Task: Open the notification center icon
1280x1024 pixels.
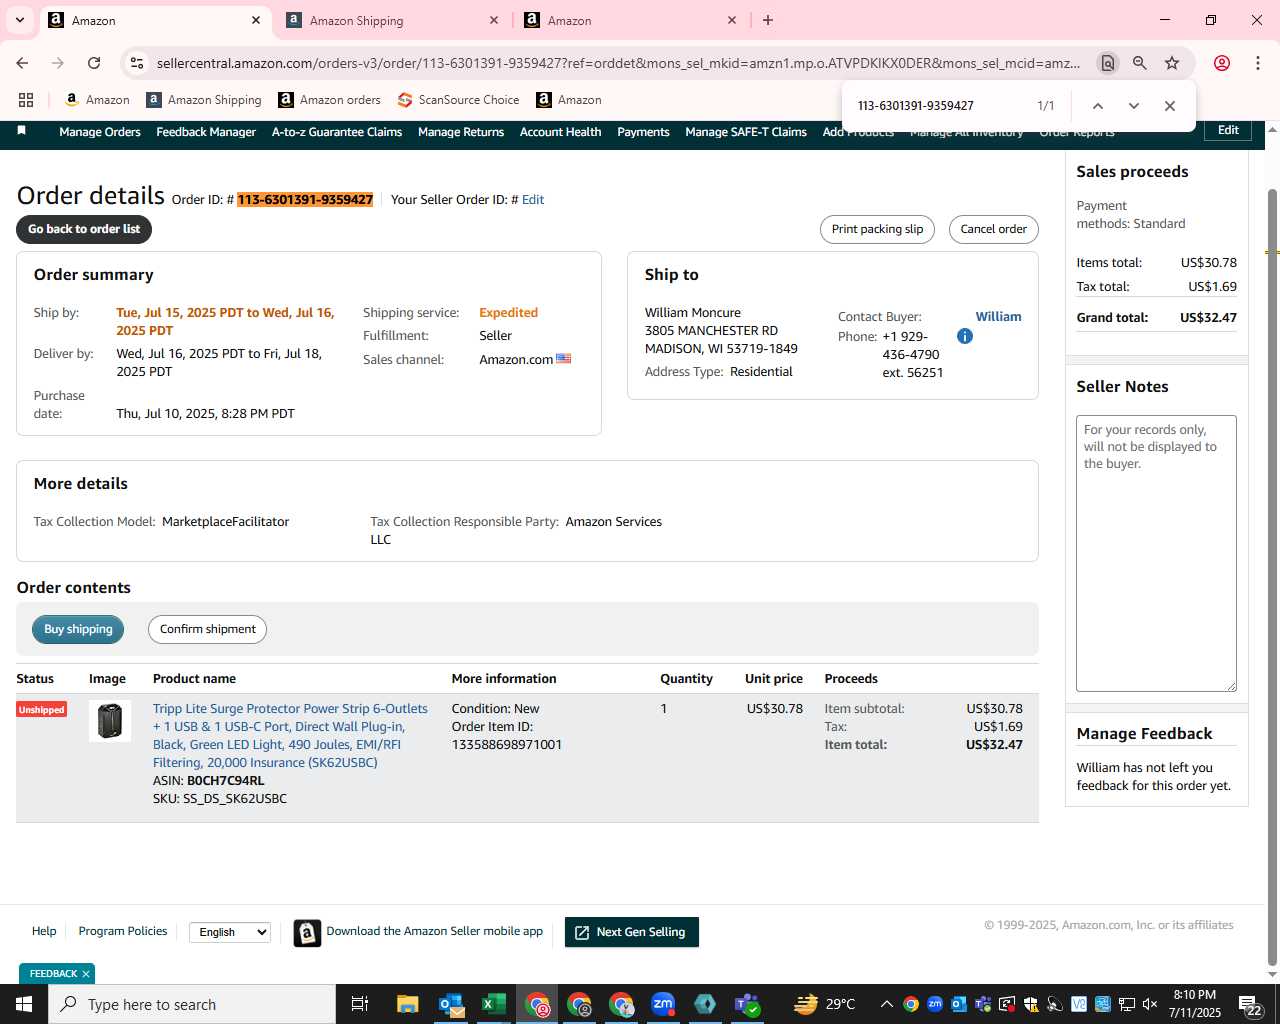Action: pos(1250,1004)
